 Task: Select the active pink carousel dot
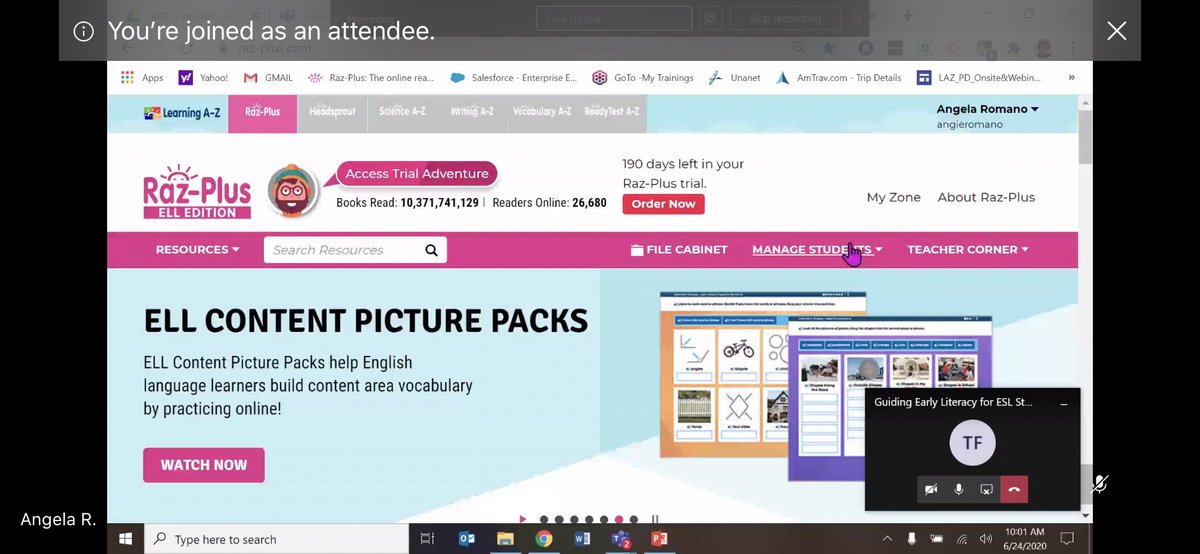coord(619,519)
